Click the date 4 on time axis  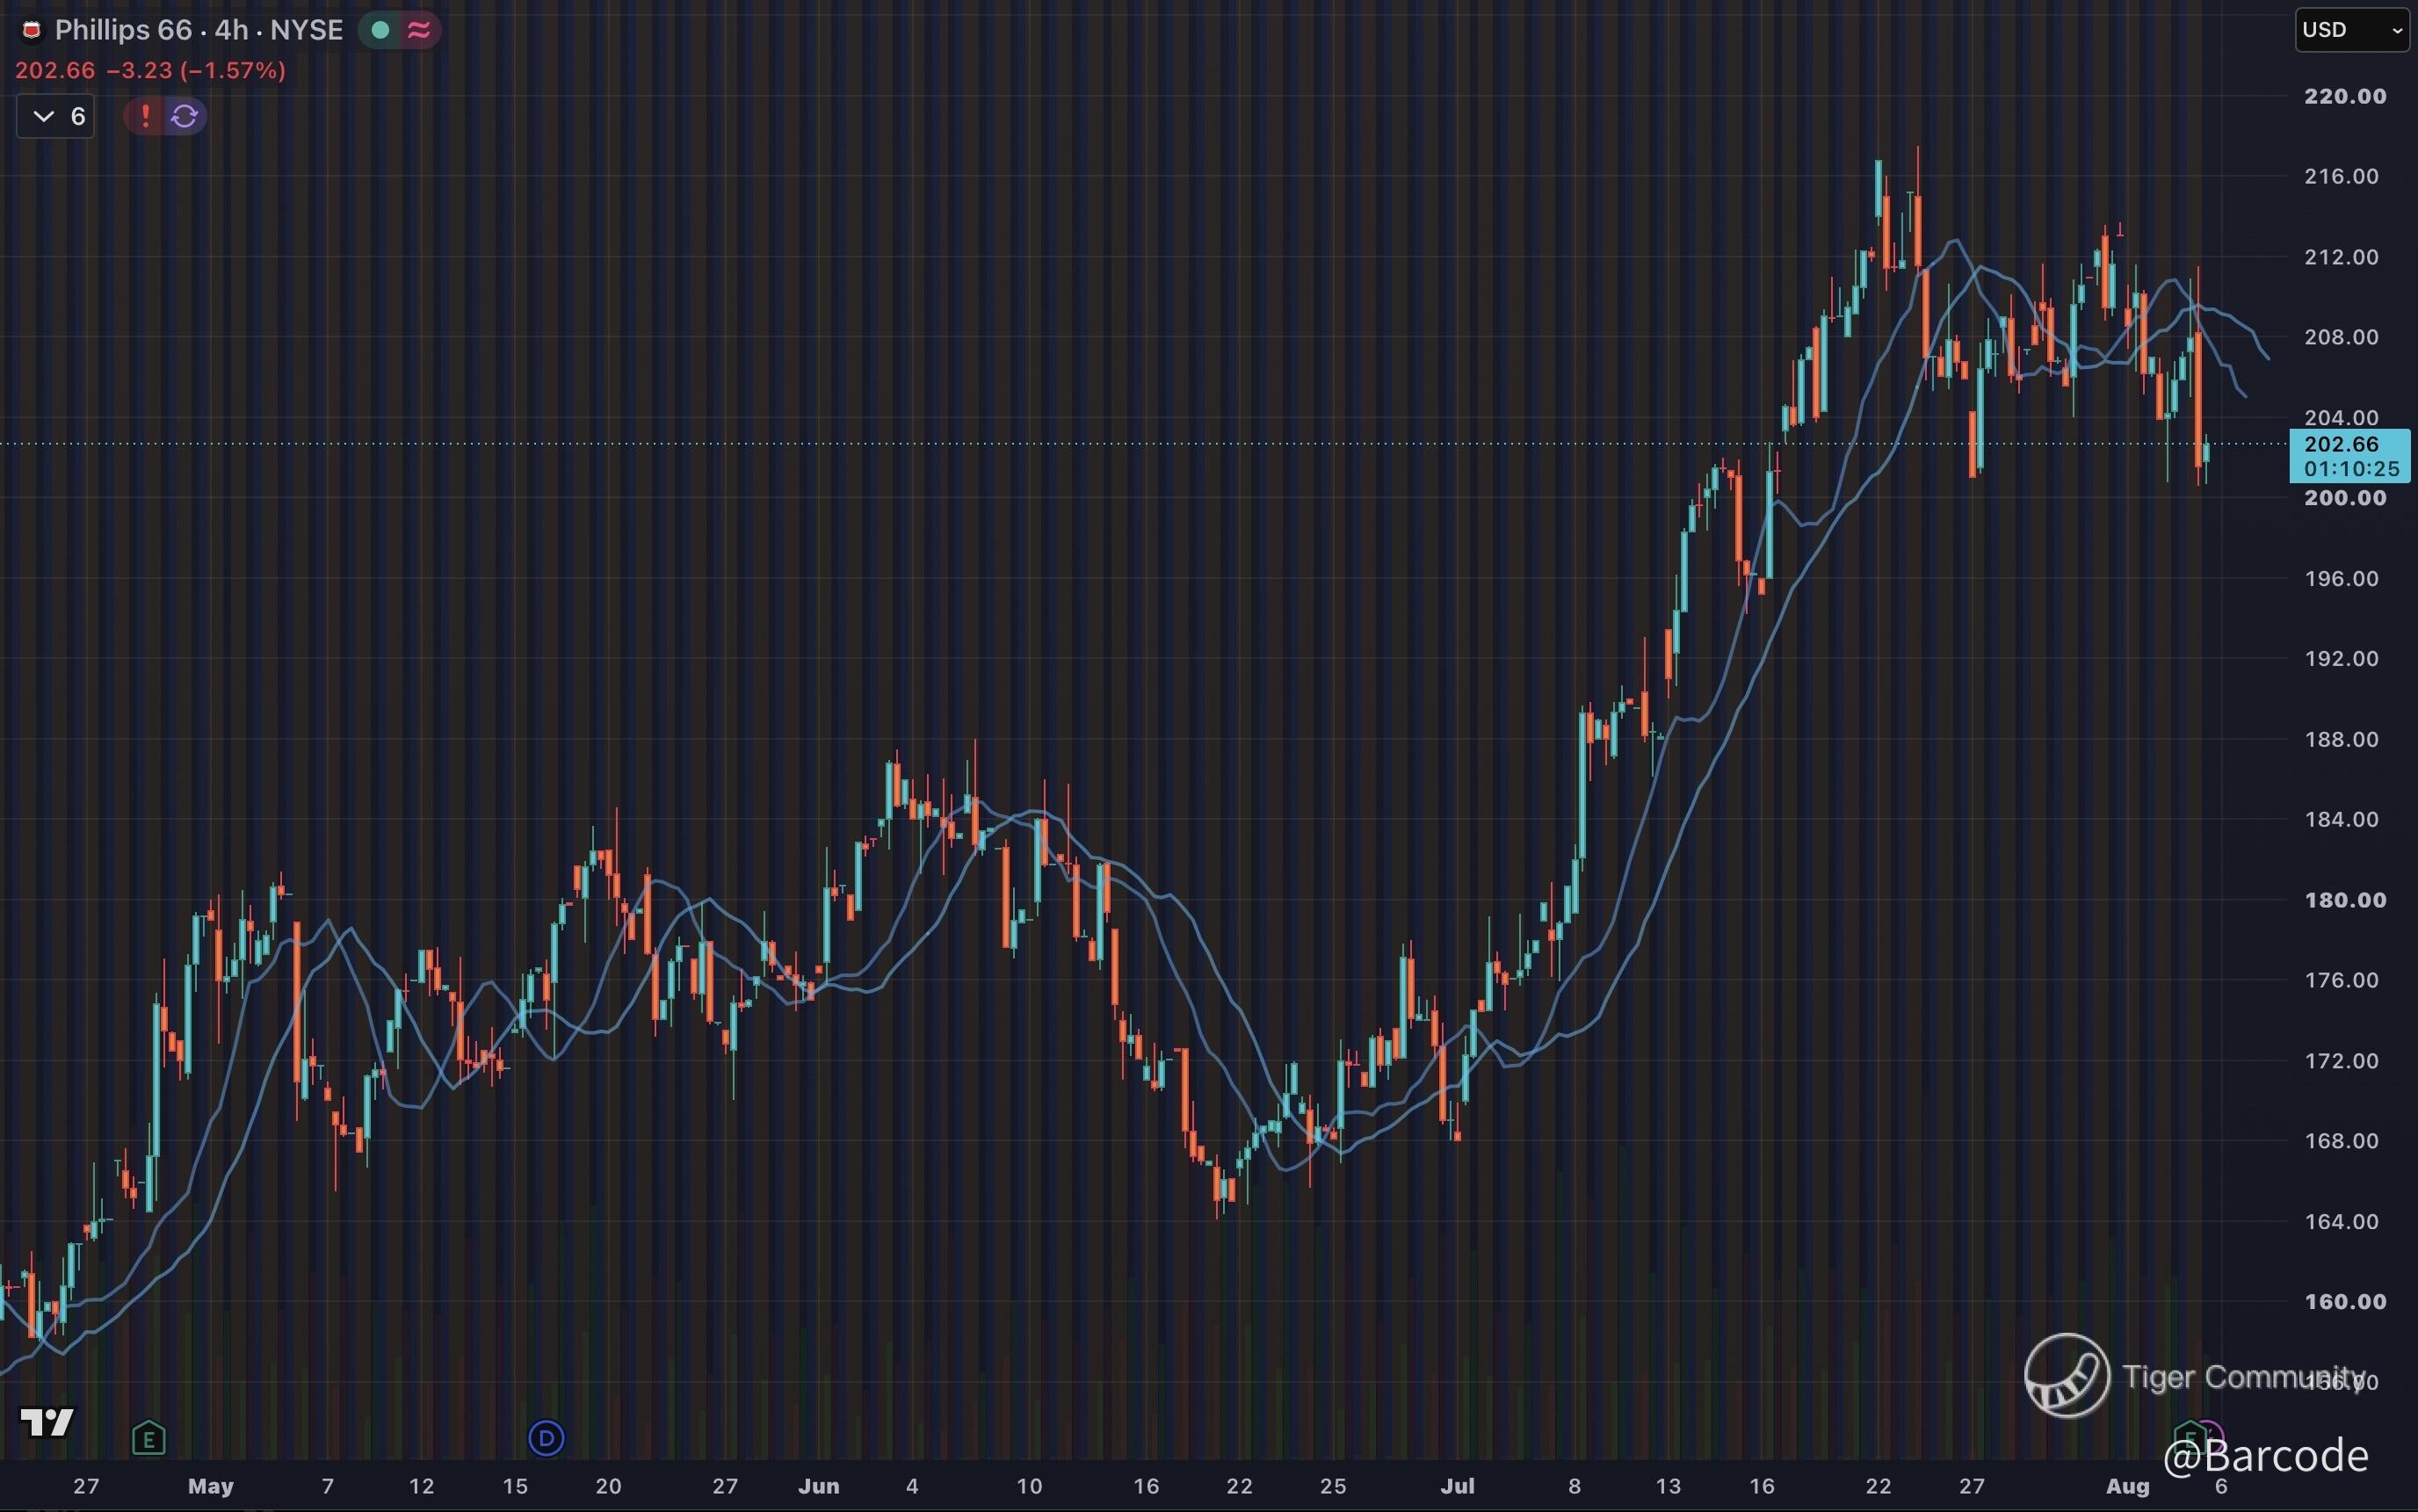click(911, 1486)
